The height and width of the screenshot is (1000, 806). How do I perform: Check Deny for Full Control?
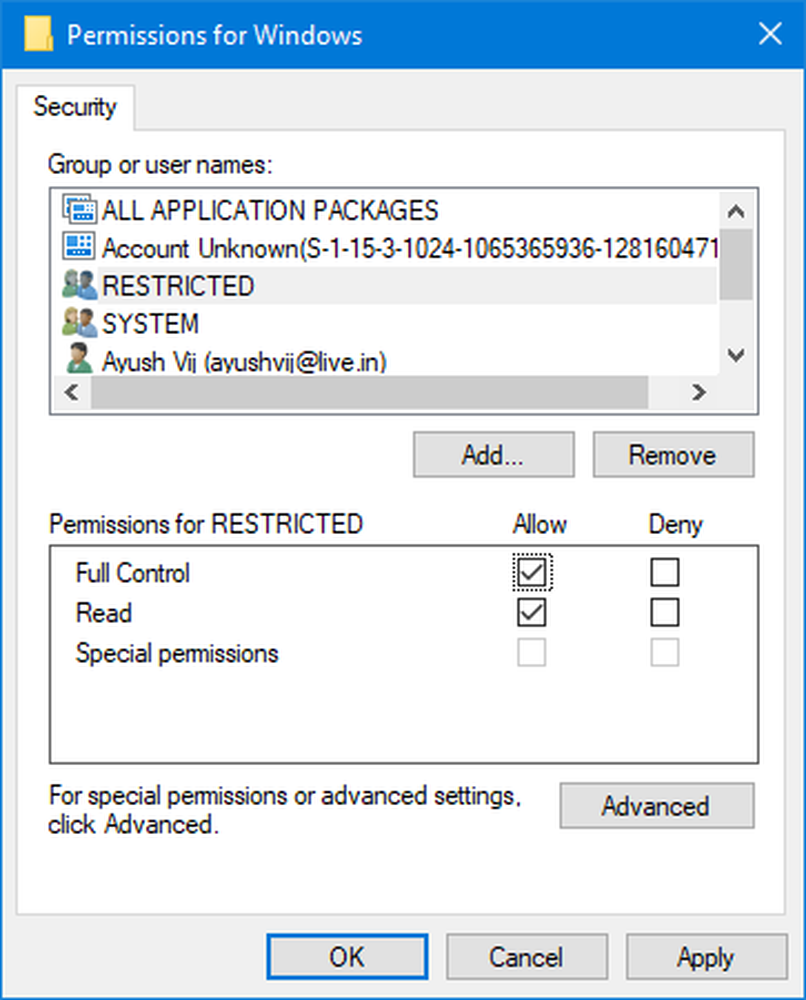pyautogui.click(x=664, y=572)
